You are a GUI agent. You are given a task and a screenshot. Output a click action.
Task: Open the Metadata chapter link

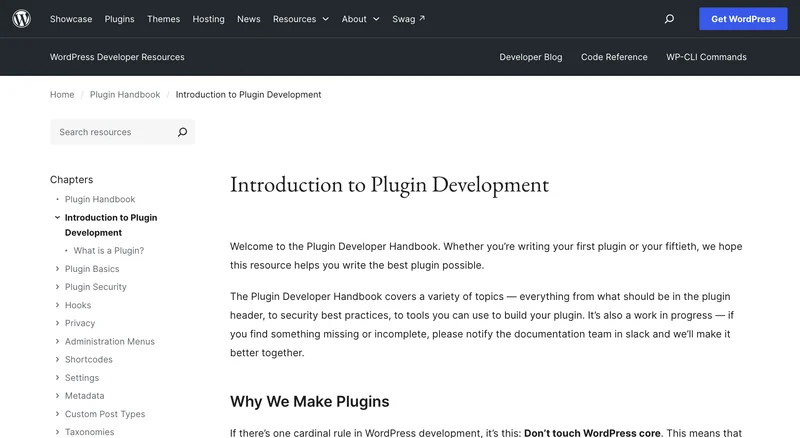click(84, 396)
